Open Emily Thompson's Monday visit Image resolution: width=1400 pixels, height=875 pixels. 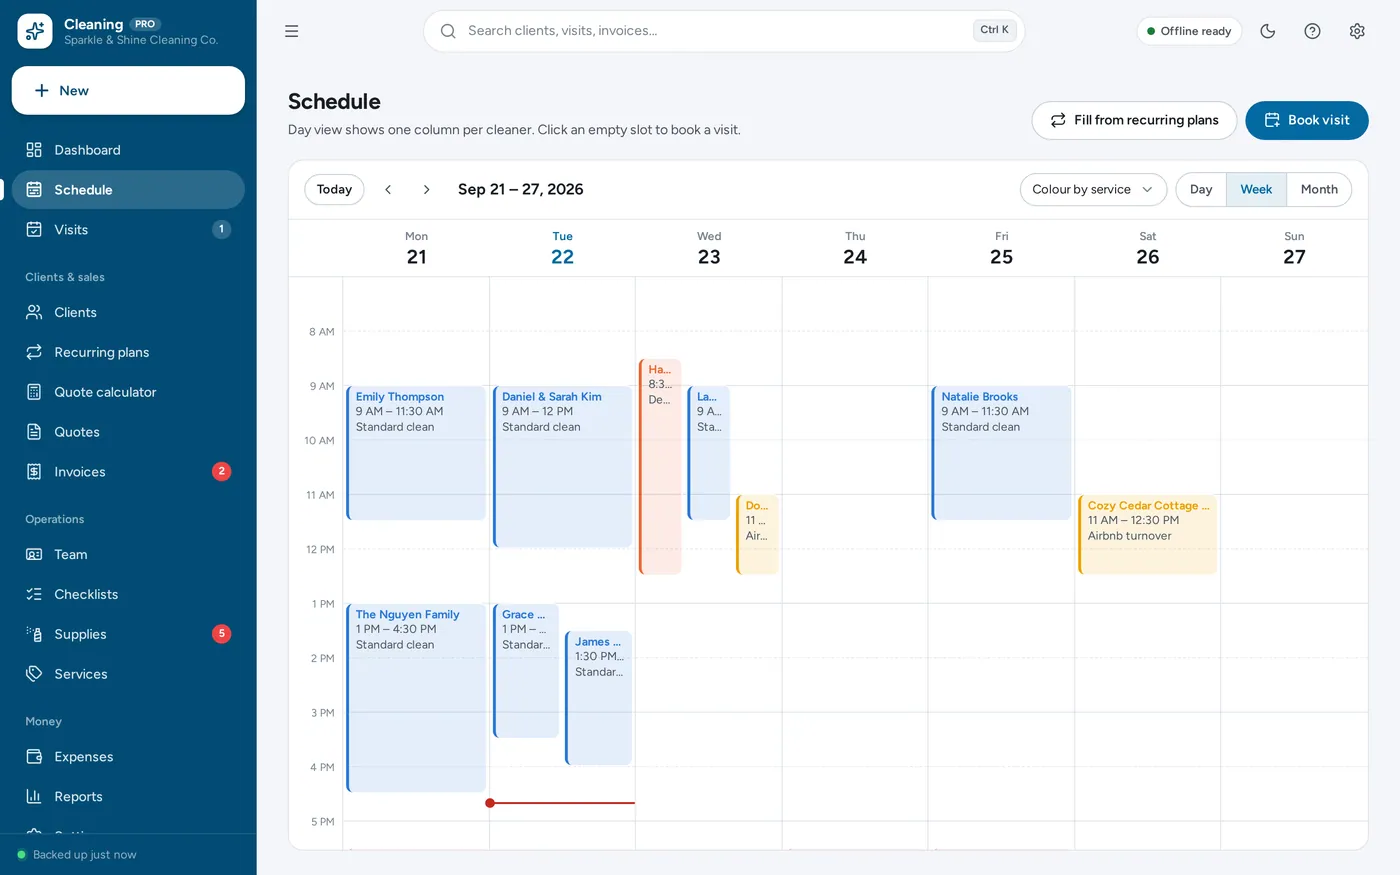[416, 453]
